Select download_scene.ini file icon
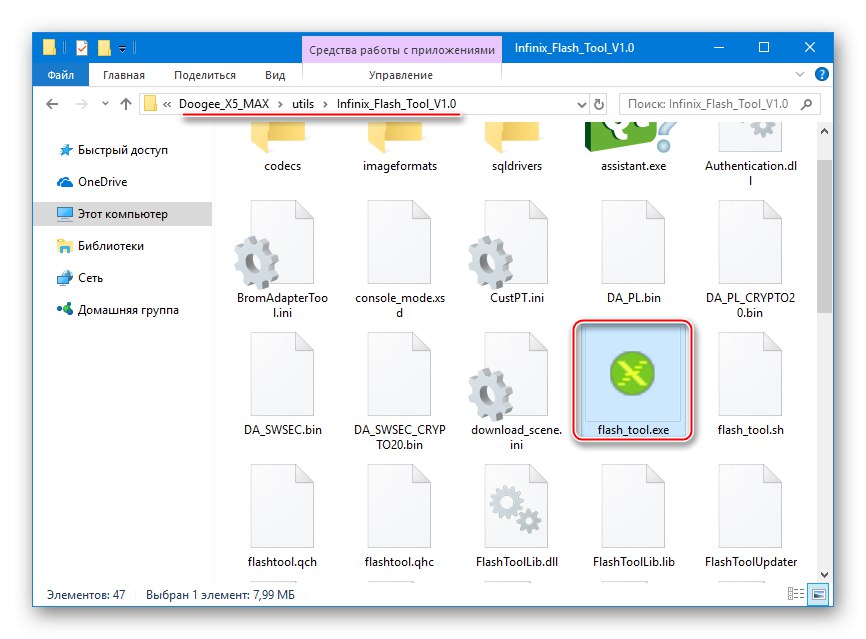866x639 pixels. 508,376
